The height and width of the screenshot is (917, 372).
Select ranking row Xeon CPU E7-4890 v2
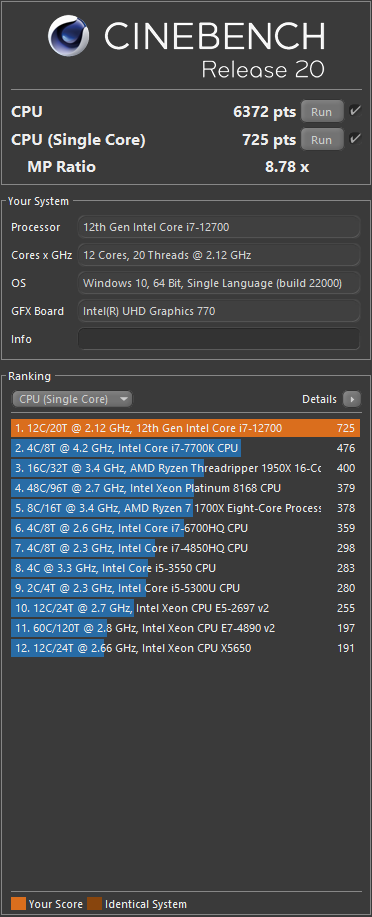coord(185,628)
